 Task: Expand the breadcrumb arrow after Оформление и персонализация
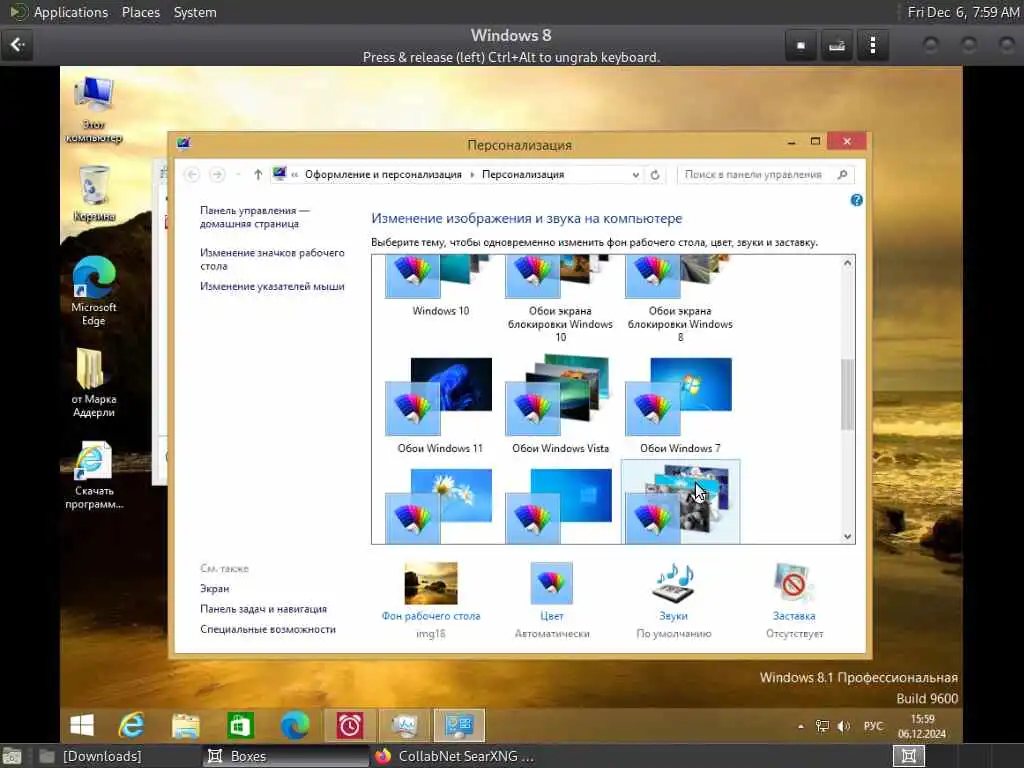tap(472, 175)
